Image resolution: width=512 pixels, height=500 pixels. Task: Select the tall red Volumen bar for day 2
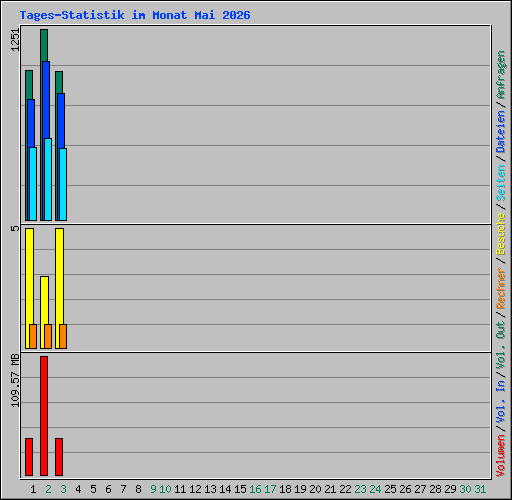click(x=44, y=416)
